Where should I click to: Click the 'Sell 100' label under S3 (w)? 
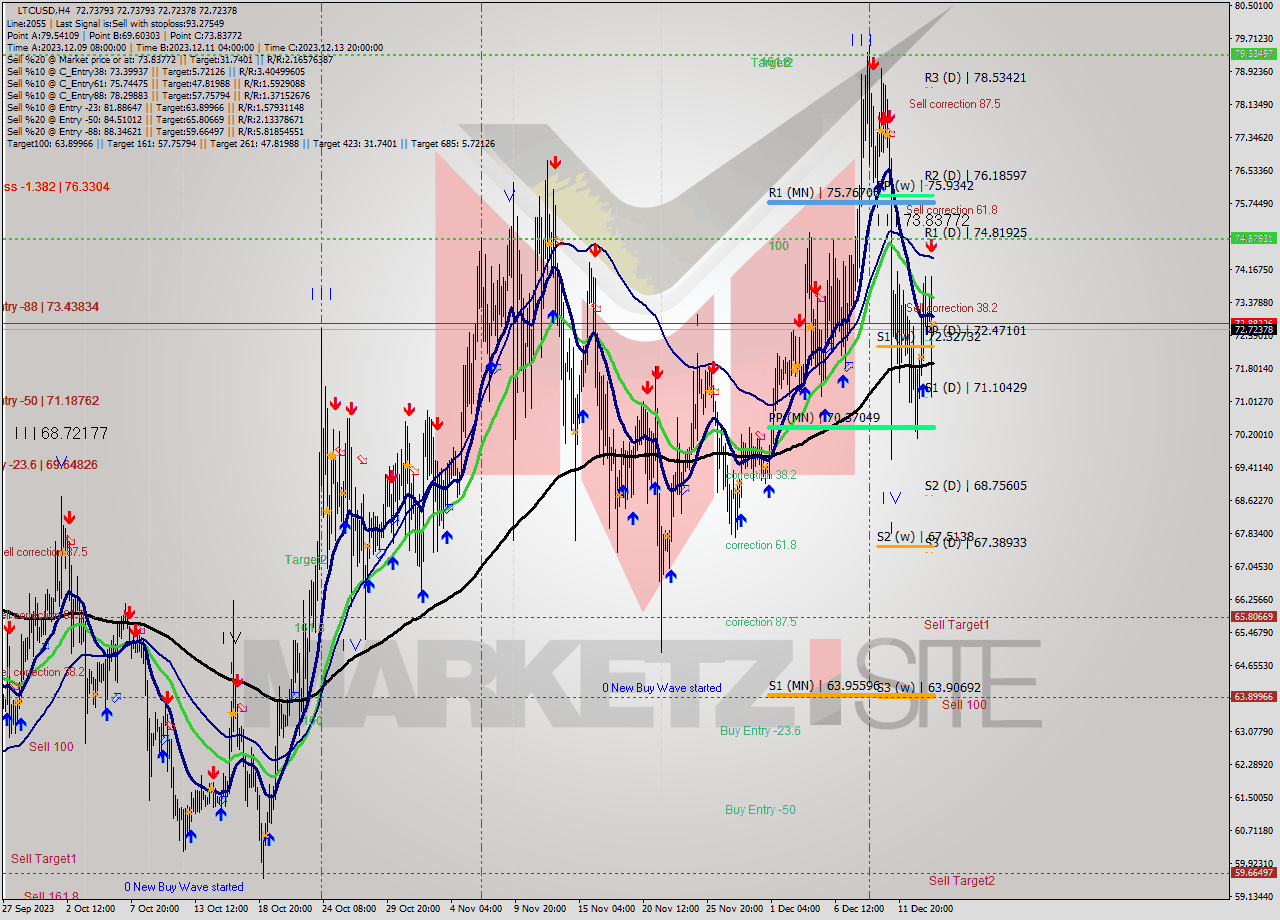click(x=964, y=704)
